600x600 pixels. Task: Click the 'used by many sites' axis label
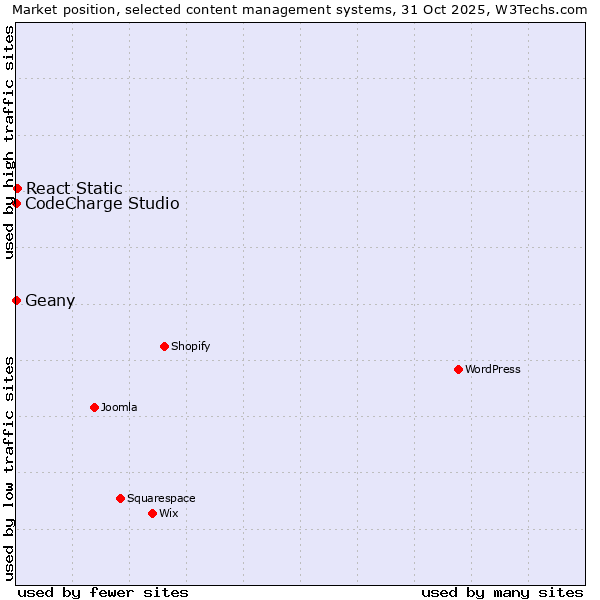tap(502, 592)
